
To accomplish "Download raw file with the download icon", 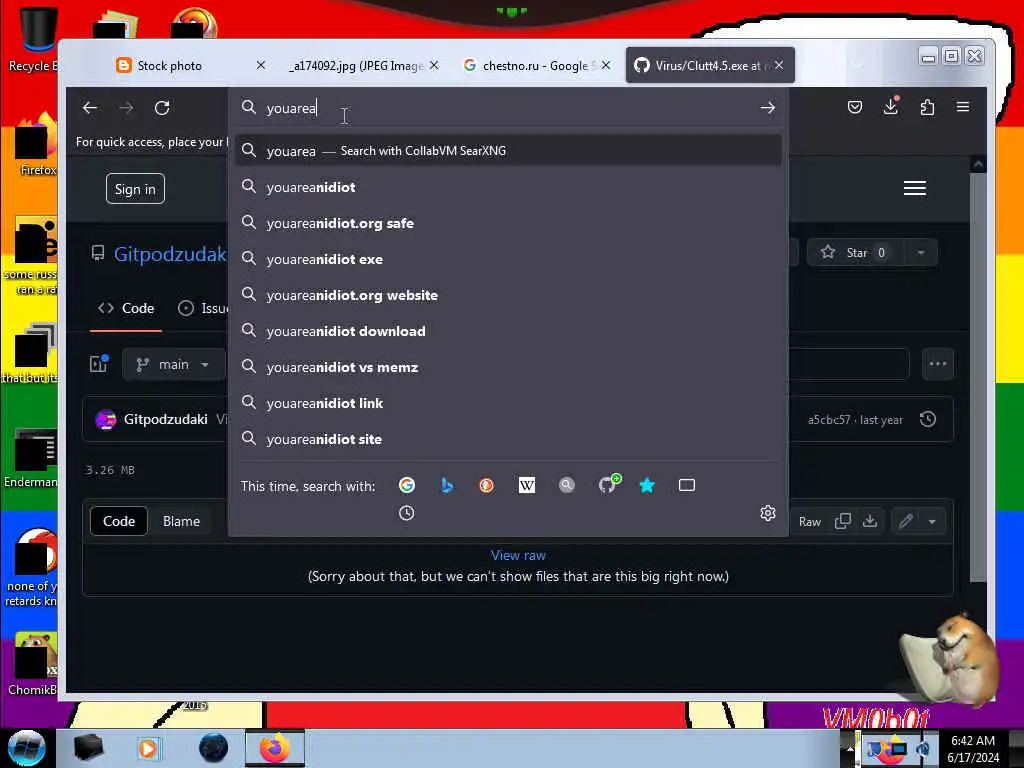I will pos(870,521).
